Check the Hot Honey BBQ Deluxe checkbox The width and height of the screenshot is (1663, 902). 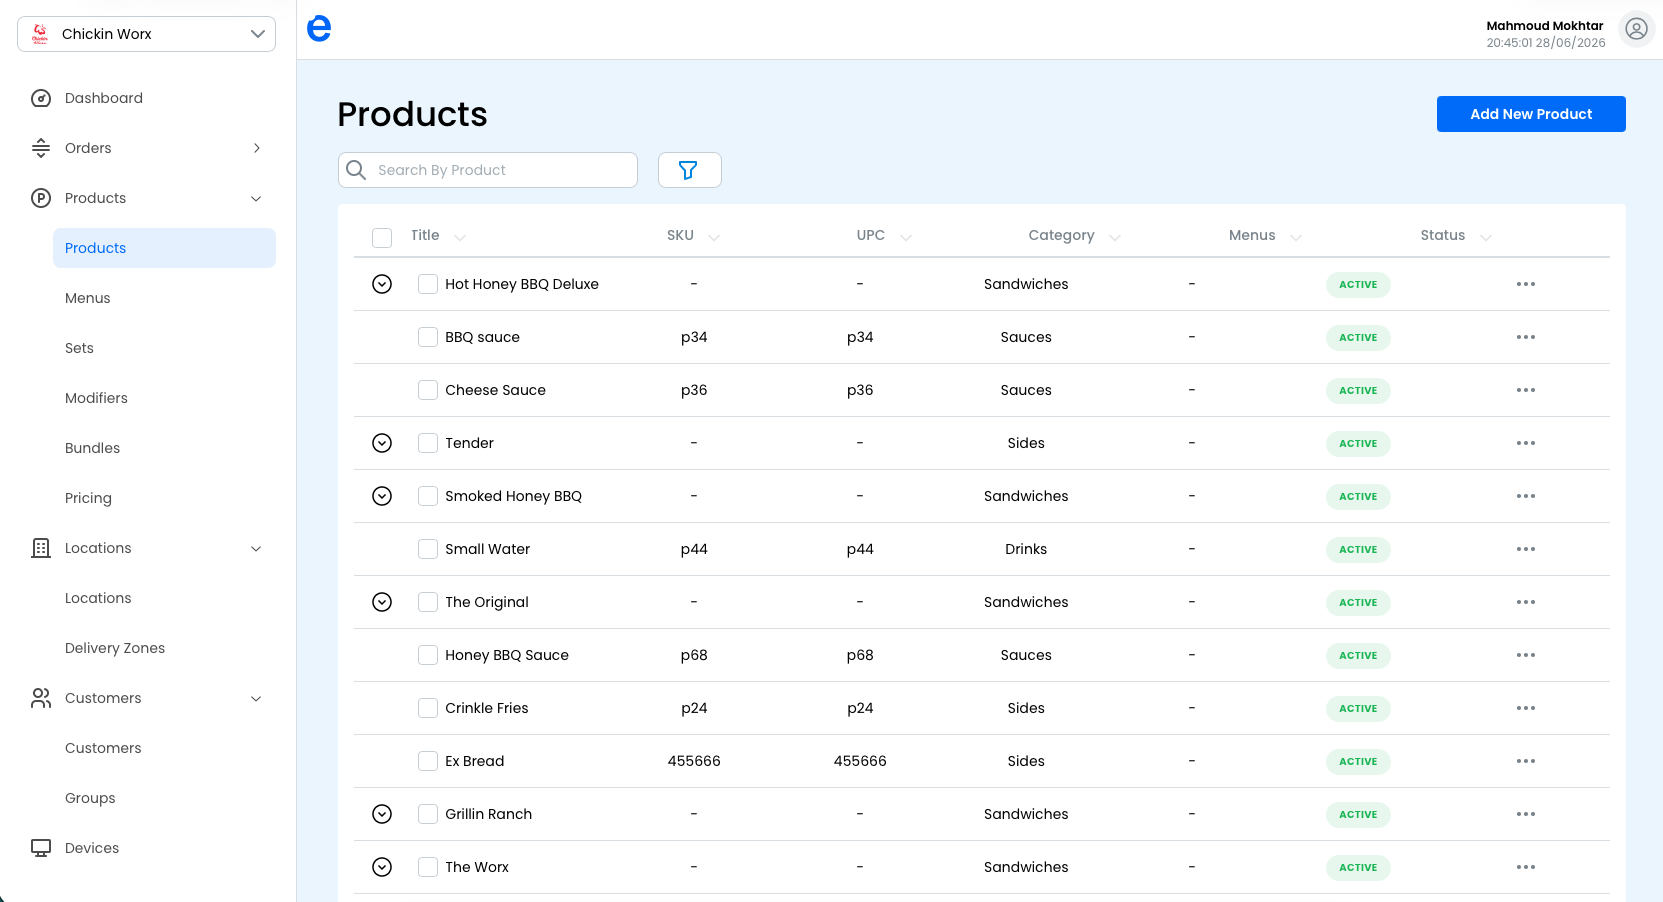click(x=428, y=284)
